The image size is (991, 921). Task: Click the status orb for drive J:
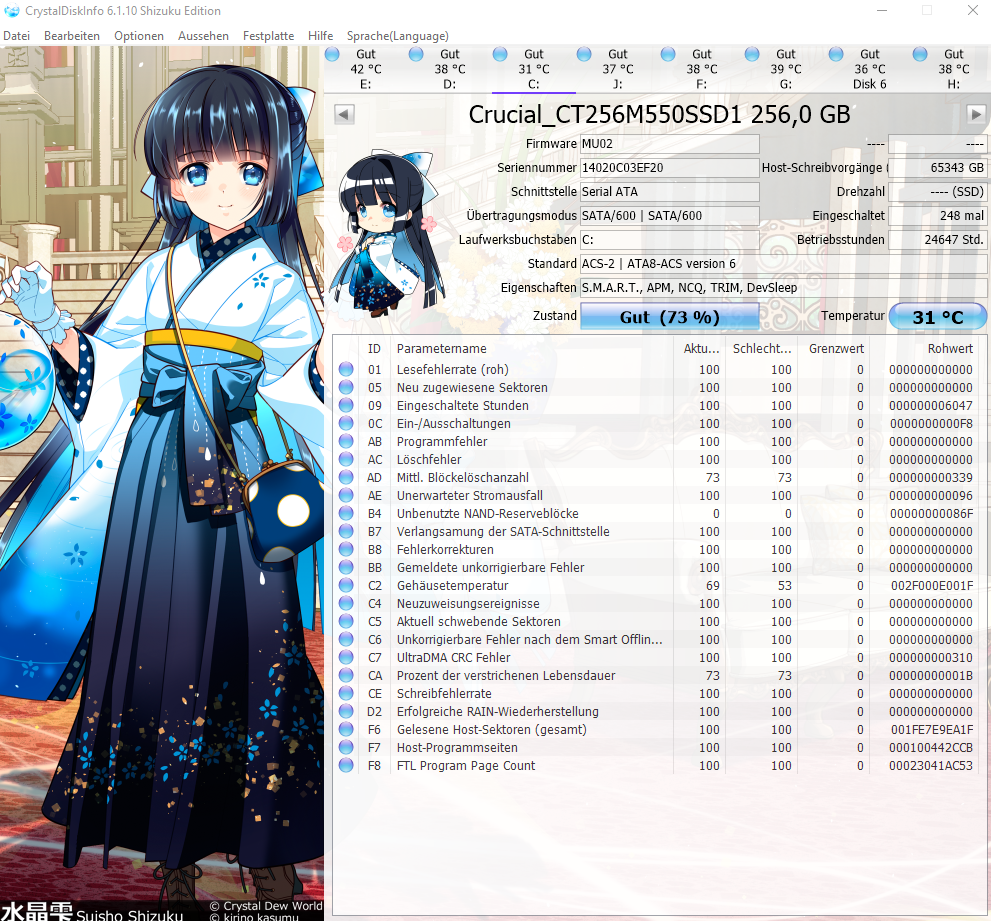(584, 54)
